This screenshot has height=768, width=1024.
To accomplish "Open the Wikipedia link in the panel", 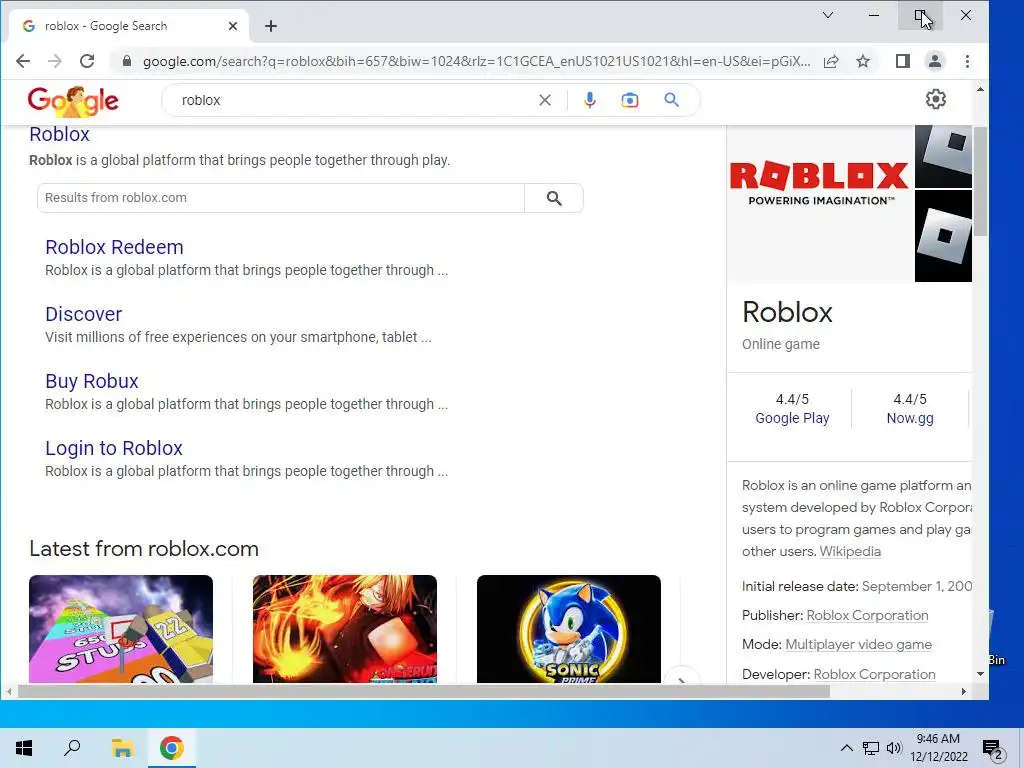I will pos(850,551).
